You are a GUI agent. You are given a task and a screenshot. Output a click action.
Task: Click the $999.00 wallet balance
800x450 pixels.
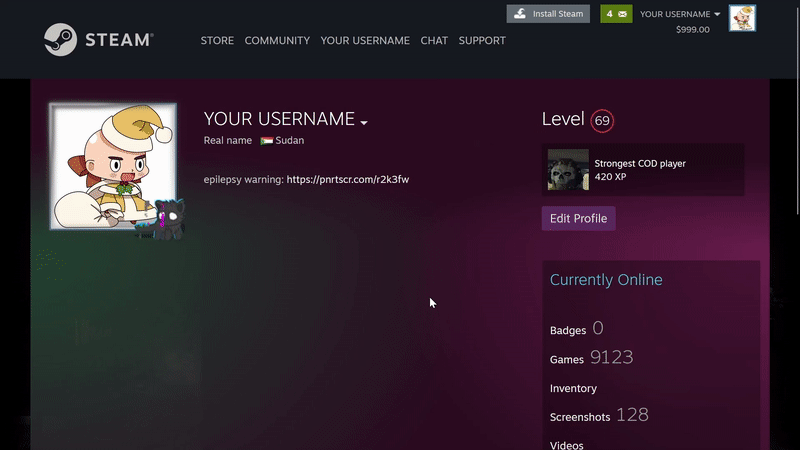[x=692, y=30]
